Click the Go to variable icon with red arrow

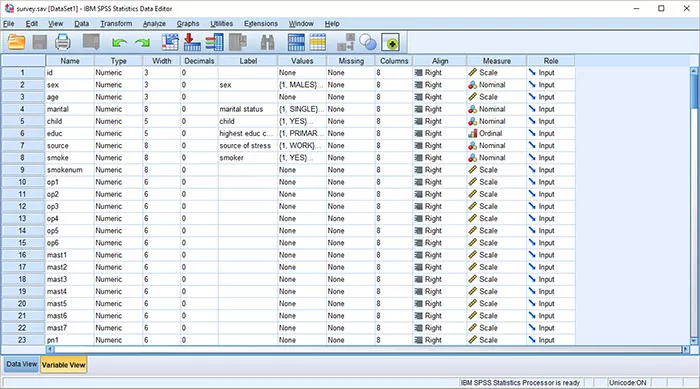(x=192, y=42)
